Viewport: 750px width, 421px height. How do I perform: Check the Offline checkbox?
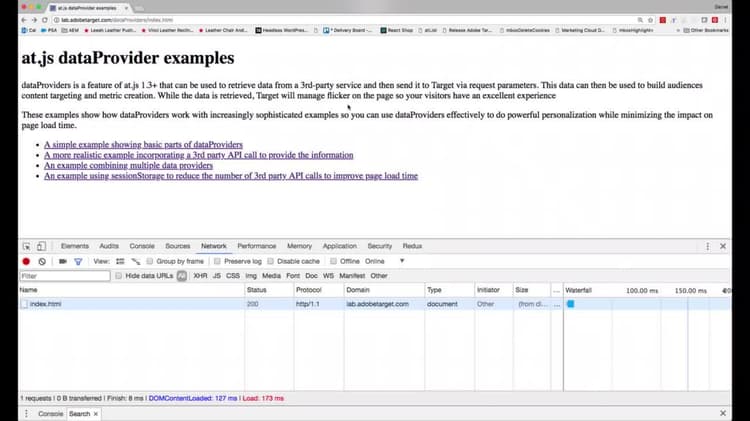333,261
